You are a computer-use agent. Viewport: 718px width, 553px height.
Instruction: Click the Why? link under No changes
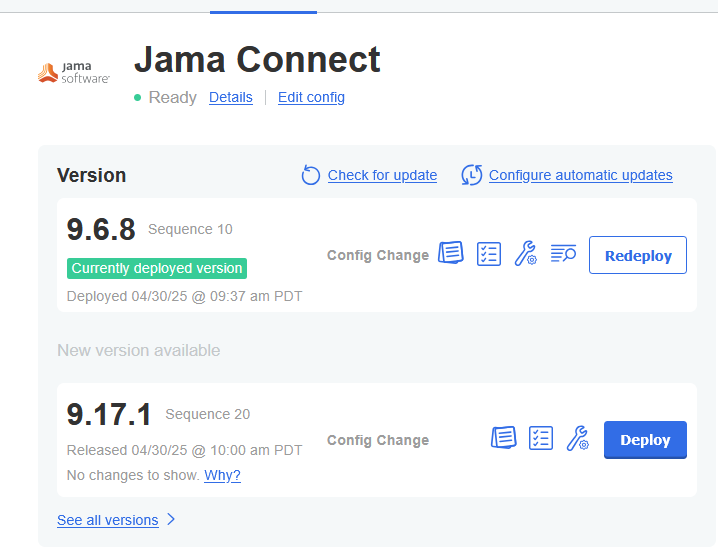(x=223, y=475)
